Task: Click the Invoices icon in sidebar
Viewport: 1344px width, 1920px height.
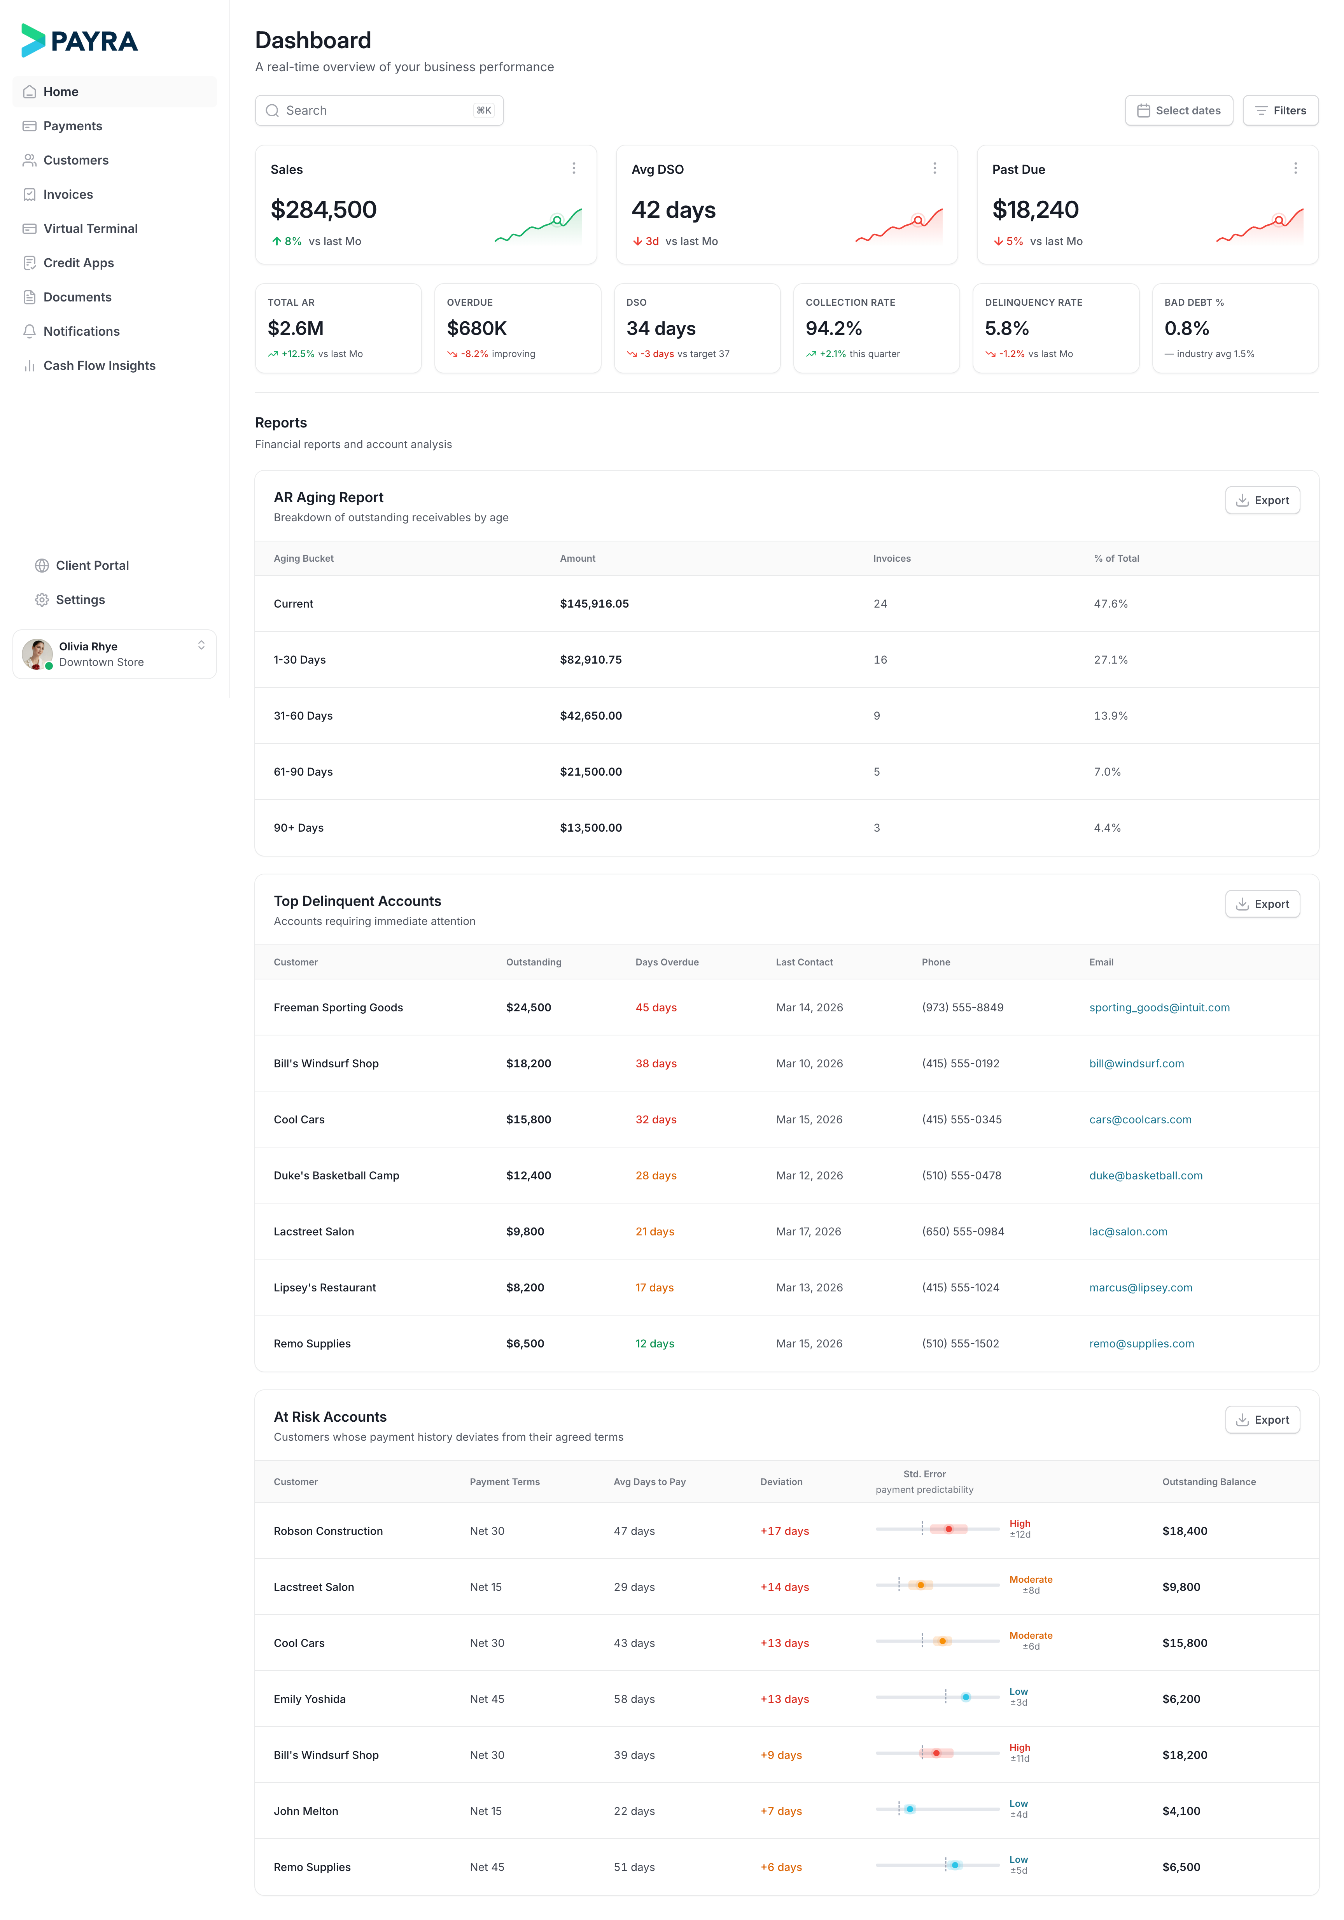Action: (x=30, y=195)
